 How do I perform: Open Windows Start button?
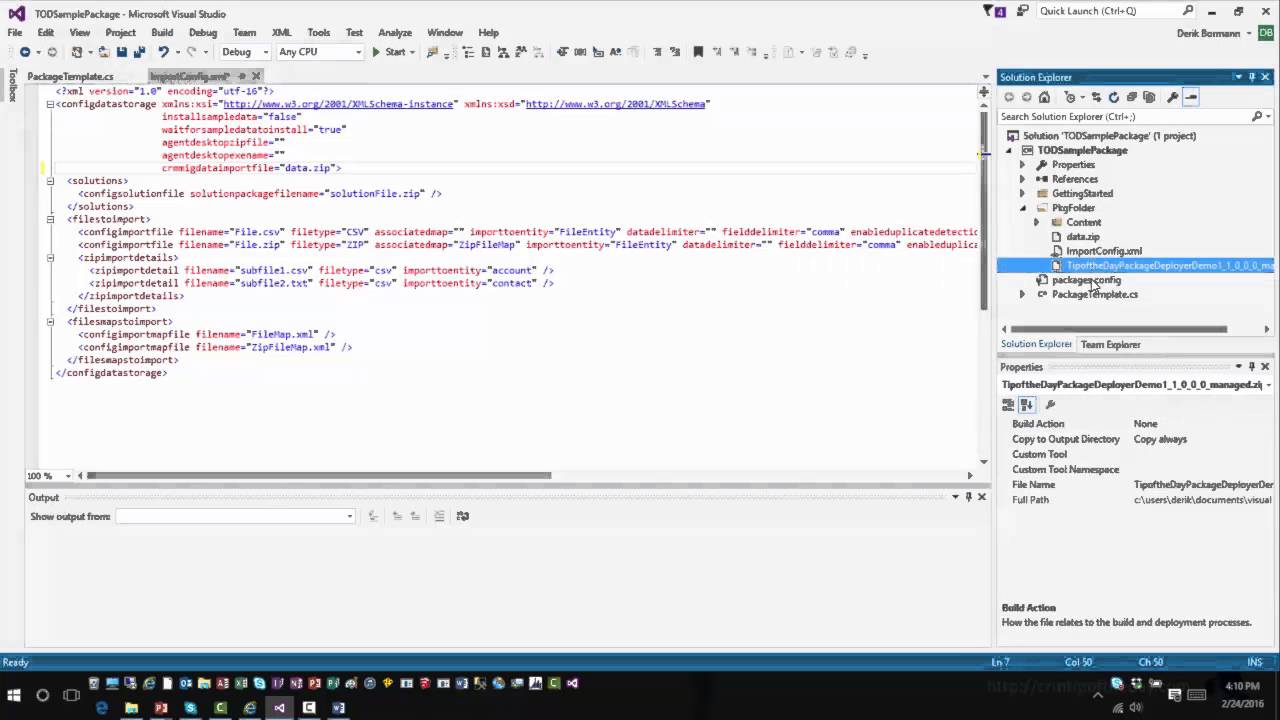tap(14, 695)
